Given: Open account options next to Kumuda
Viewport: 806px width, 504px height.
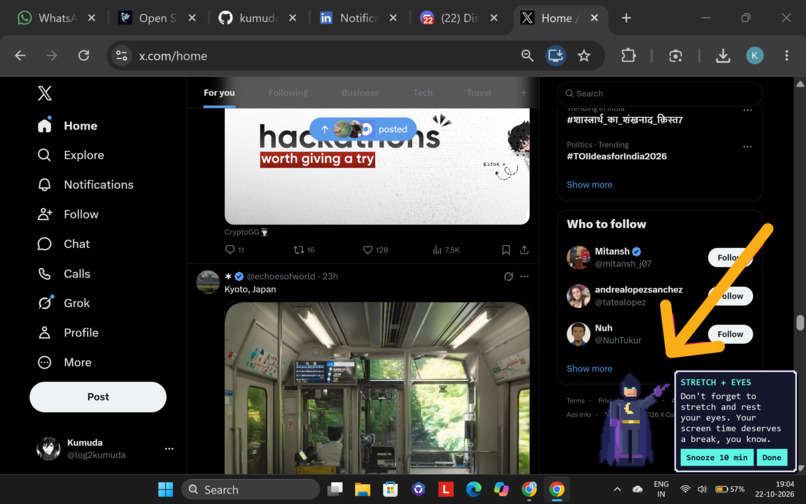Looking at the screenshot, I should point(169,448).
